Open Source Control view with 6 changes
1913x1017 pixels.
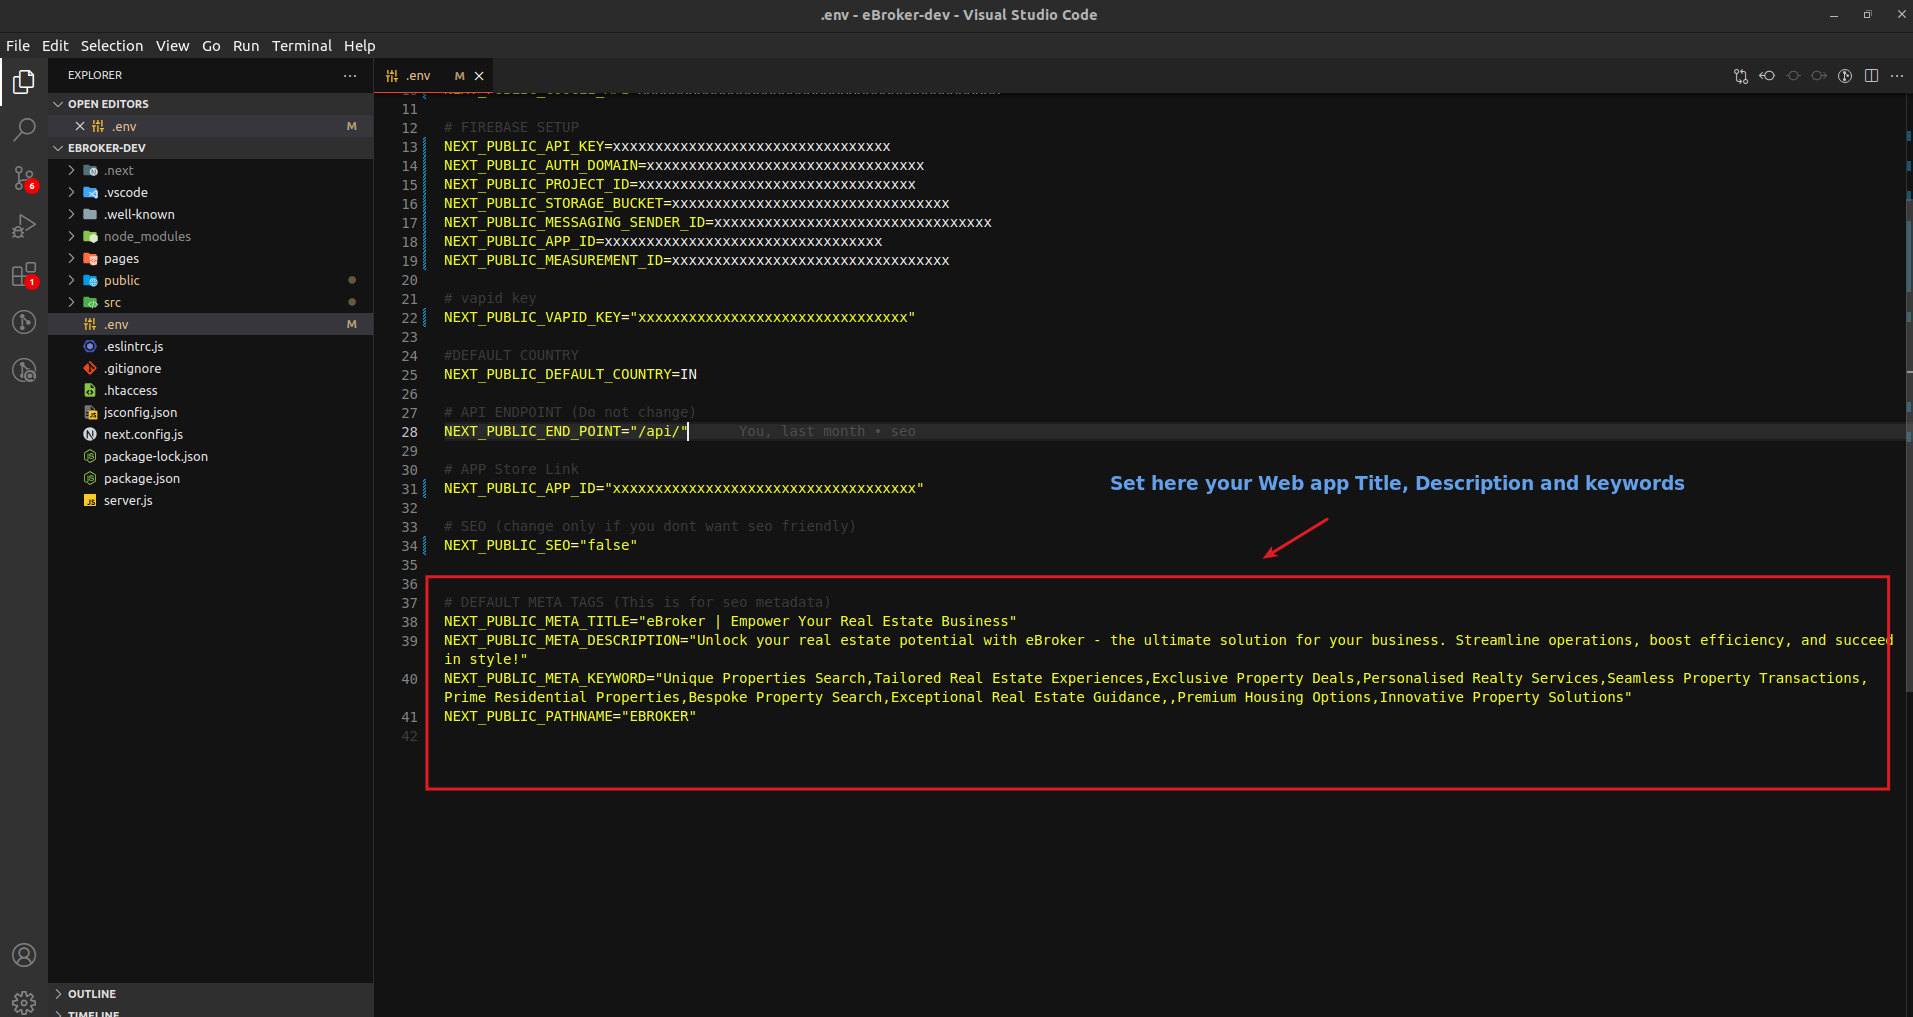[24, 178]
